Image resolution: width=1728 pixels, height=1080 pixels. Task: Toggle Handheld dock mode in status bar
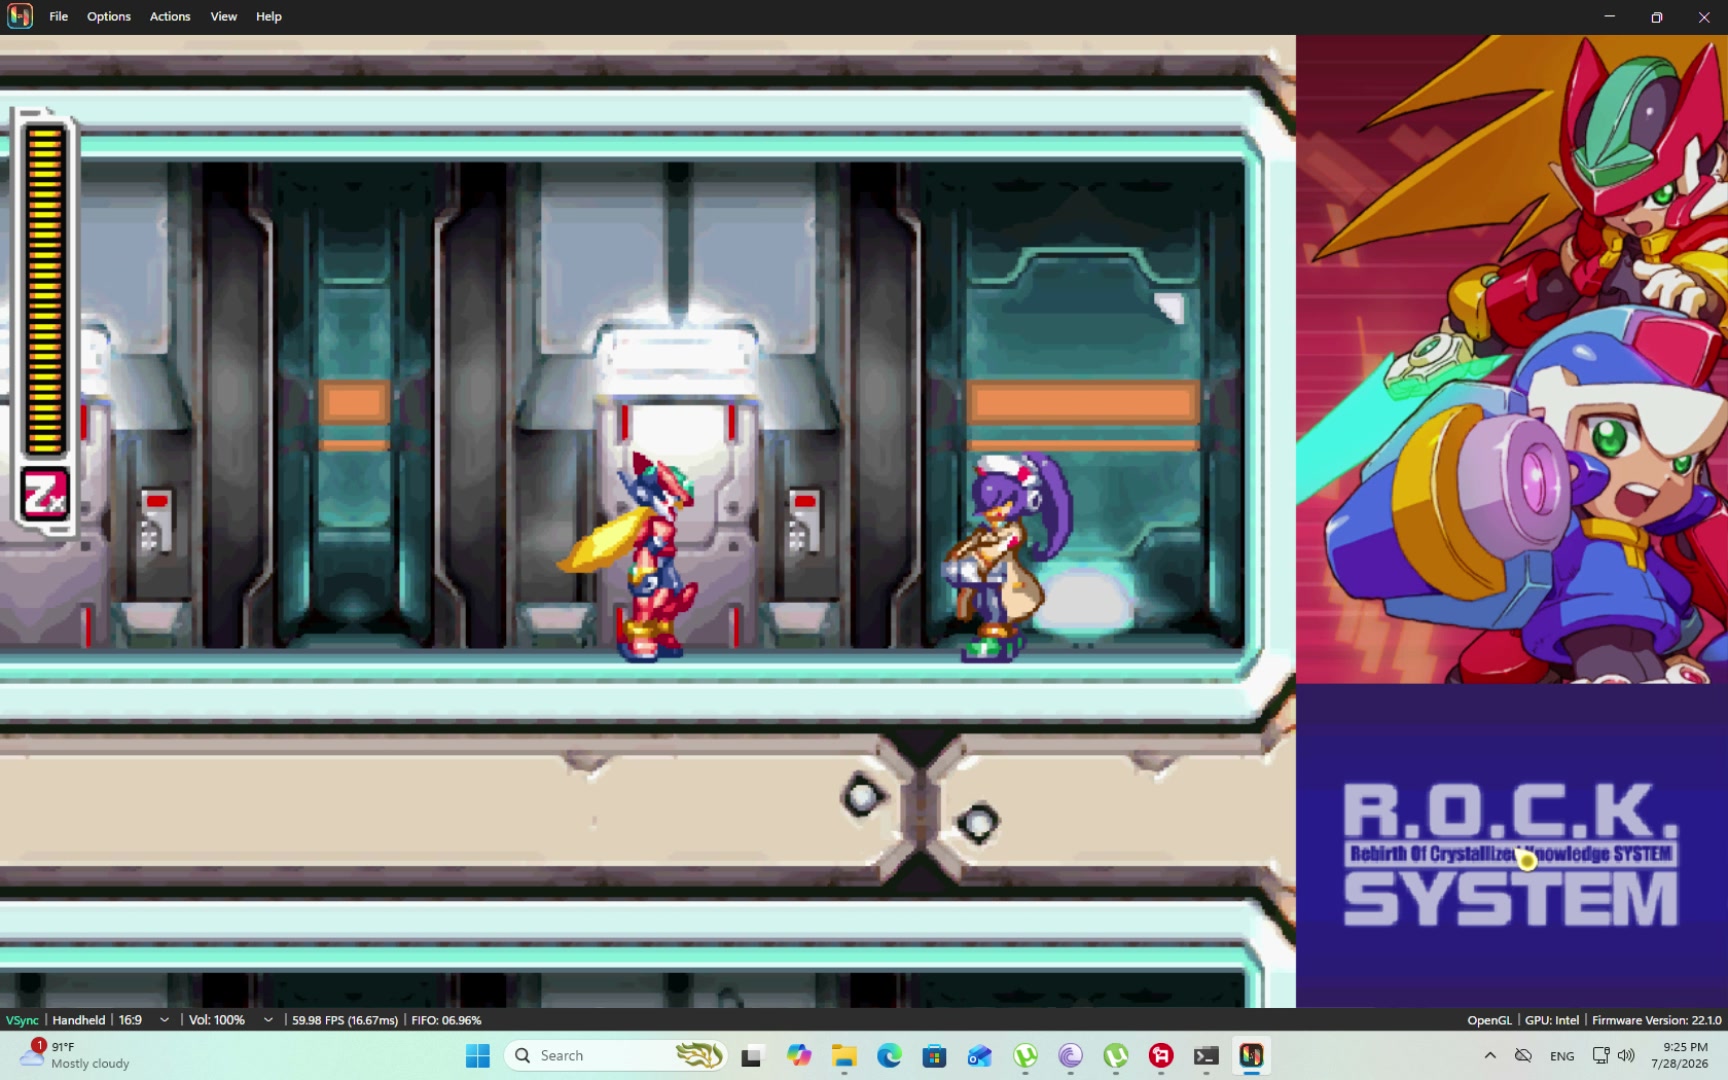tap(79, 1020)
